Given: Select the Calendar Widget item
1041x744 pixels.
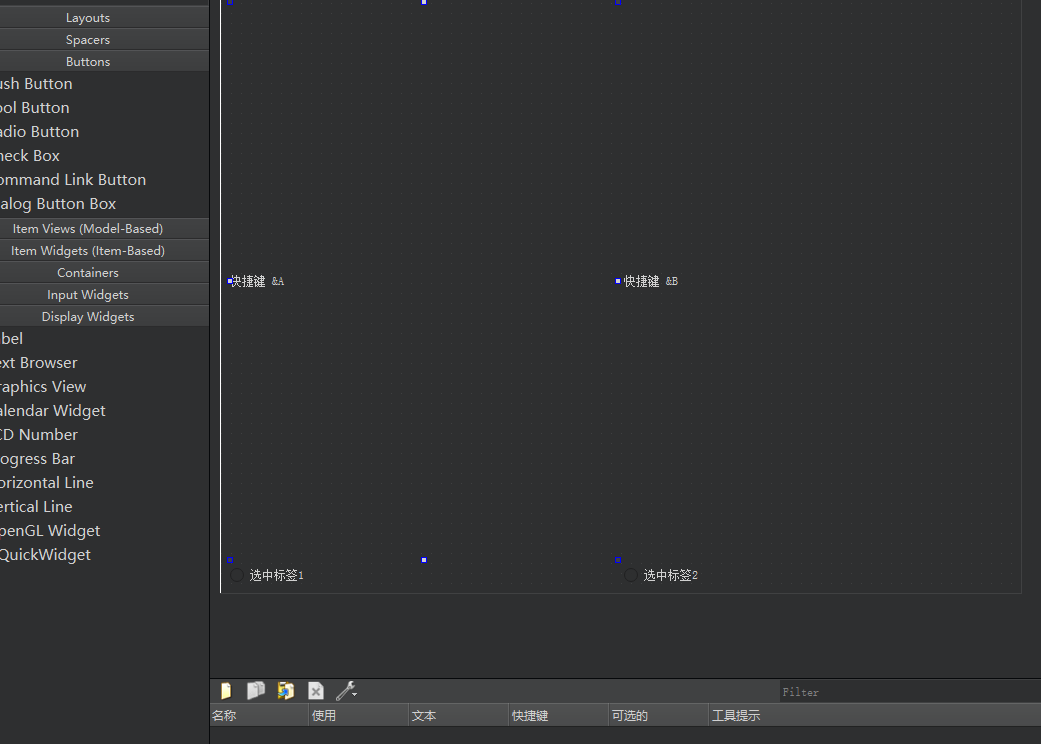Looking at the screenshot, I should pyautogui.click(x=51, y=411).
